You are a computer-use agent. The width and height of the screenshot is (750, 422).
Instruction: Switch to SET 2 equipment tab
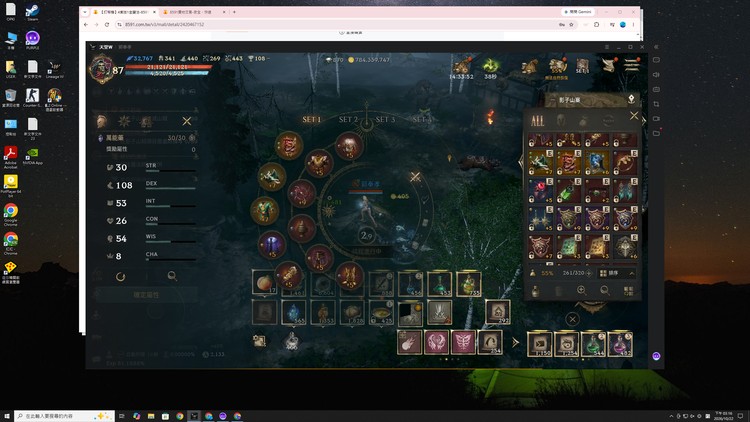click(x=348, y=119)
